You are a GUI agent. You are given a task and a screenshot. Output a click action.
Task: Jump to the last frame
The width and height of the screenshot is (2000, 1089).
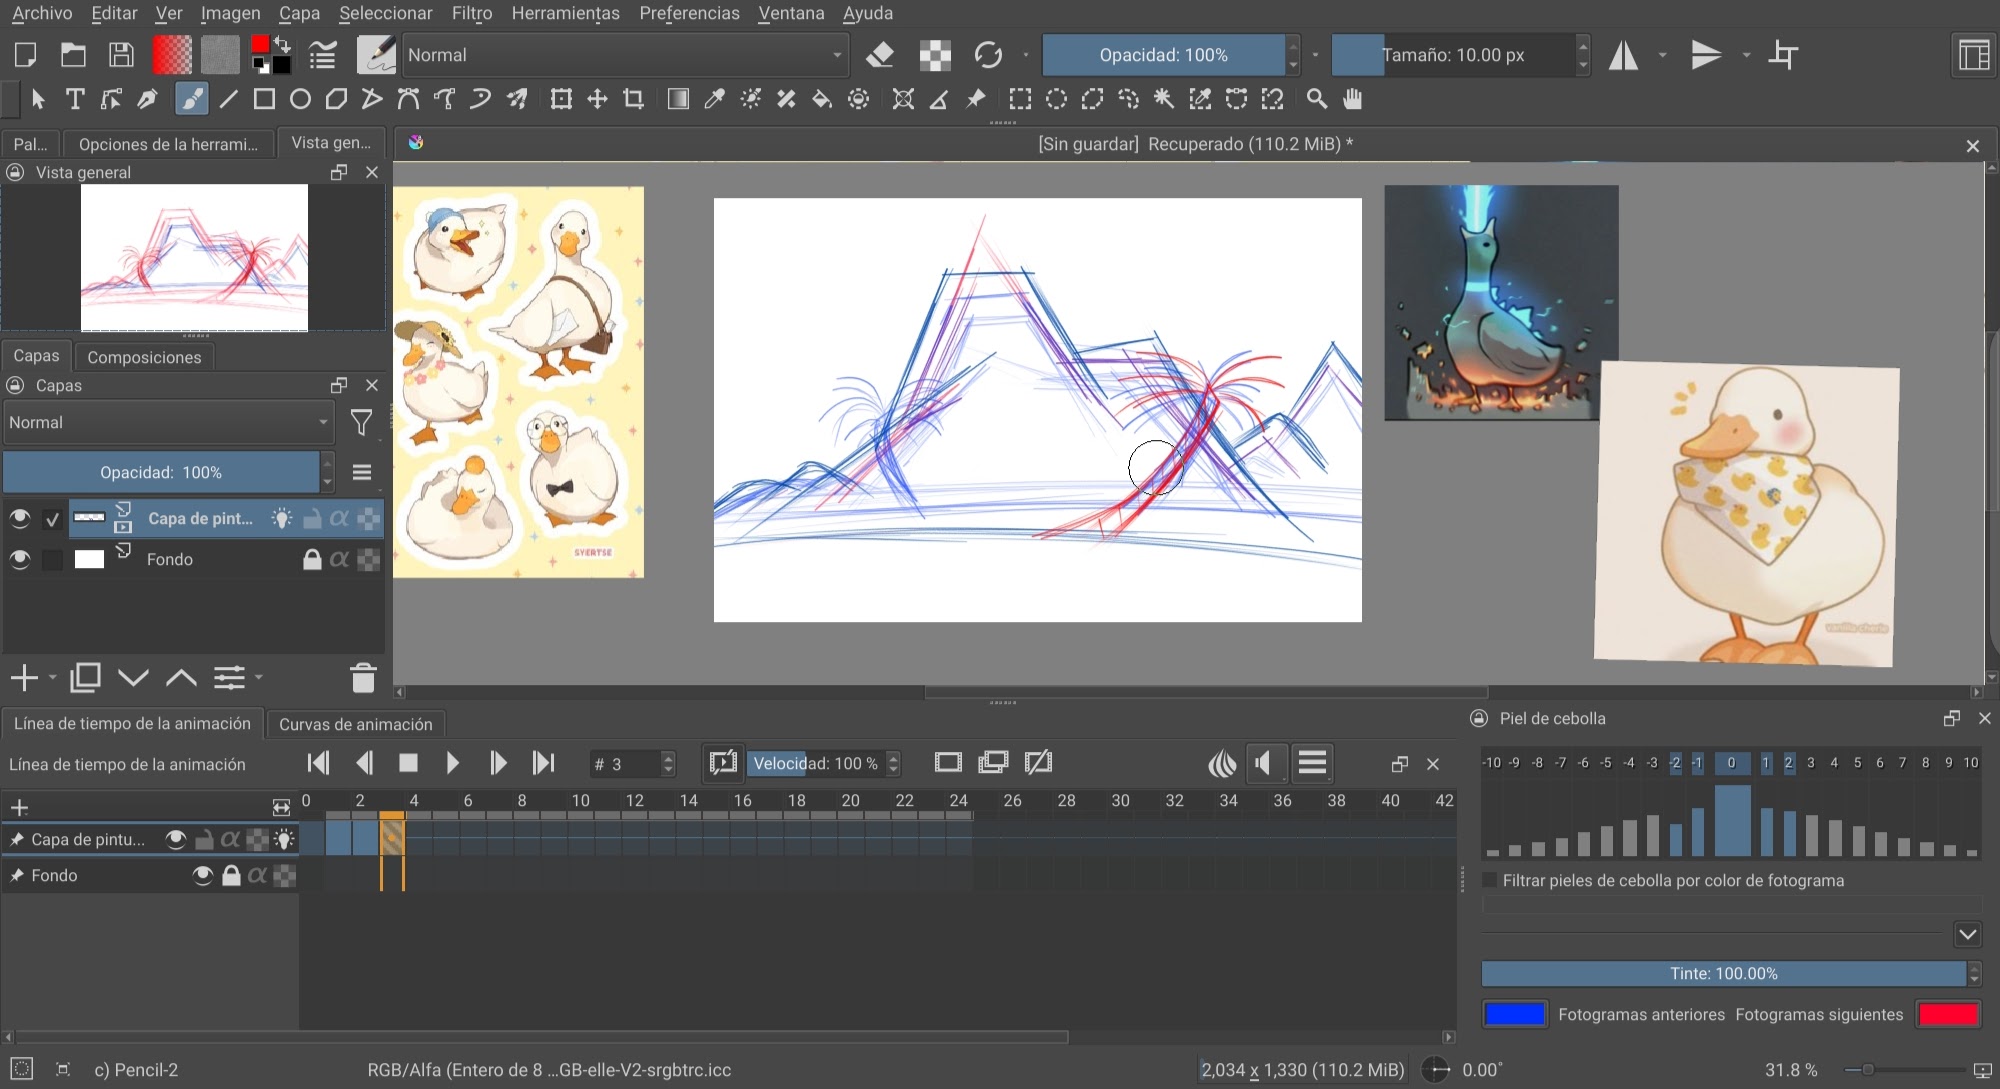coord(543,764)
